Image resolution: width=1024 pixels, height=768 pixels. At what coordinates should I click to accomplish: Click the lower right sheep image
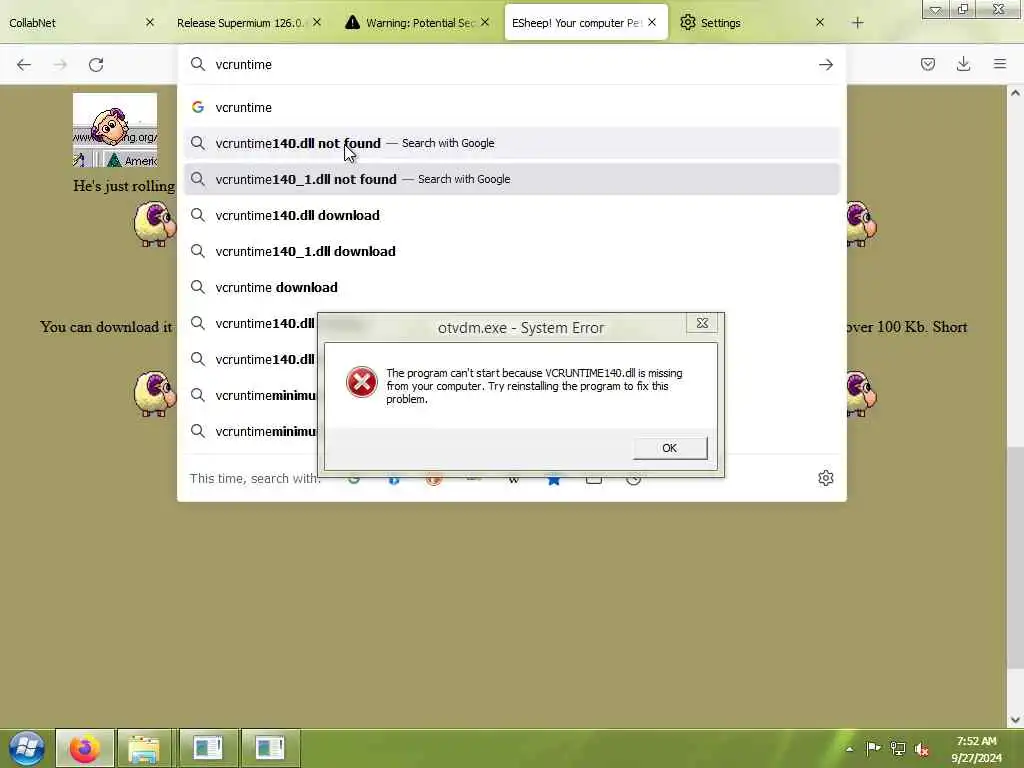point(861,394)
